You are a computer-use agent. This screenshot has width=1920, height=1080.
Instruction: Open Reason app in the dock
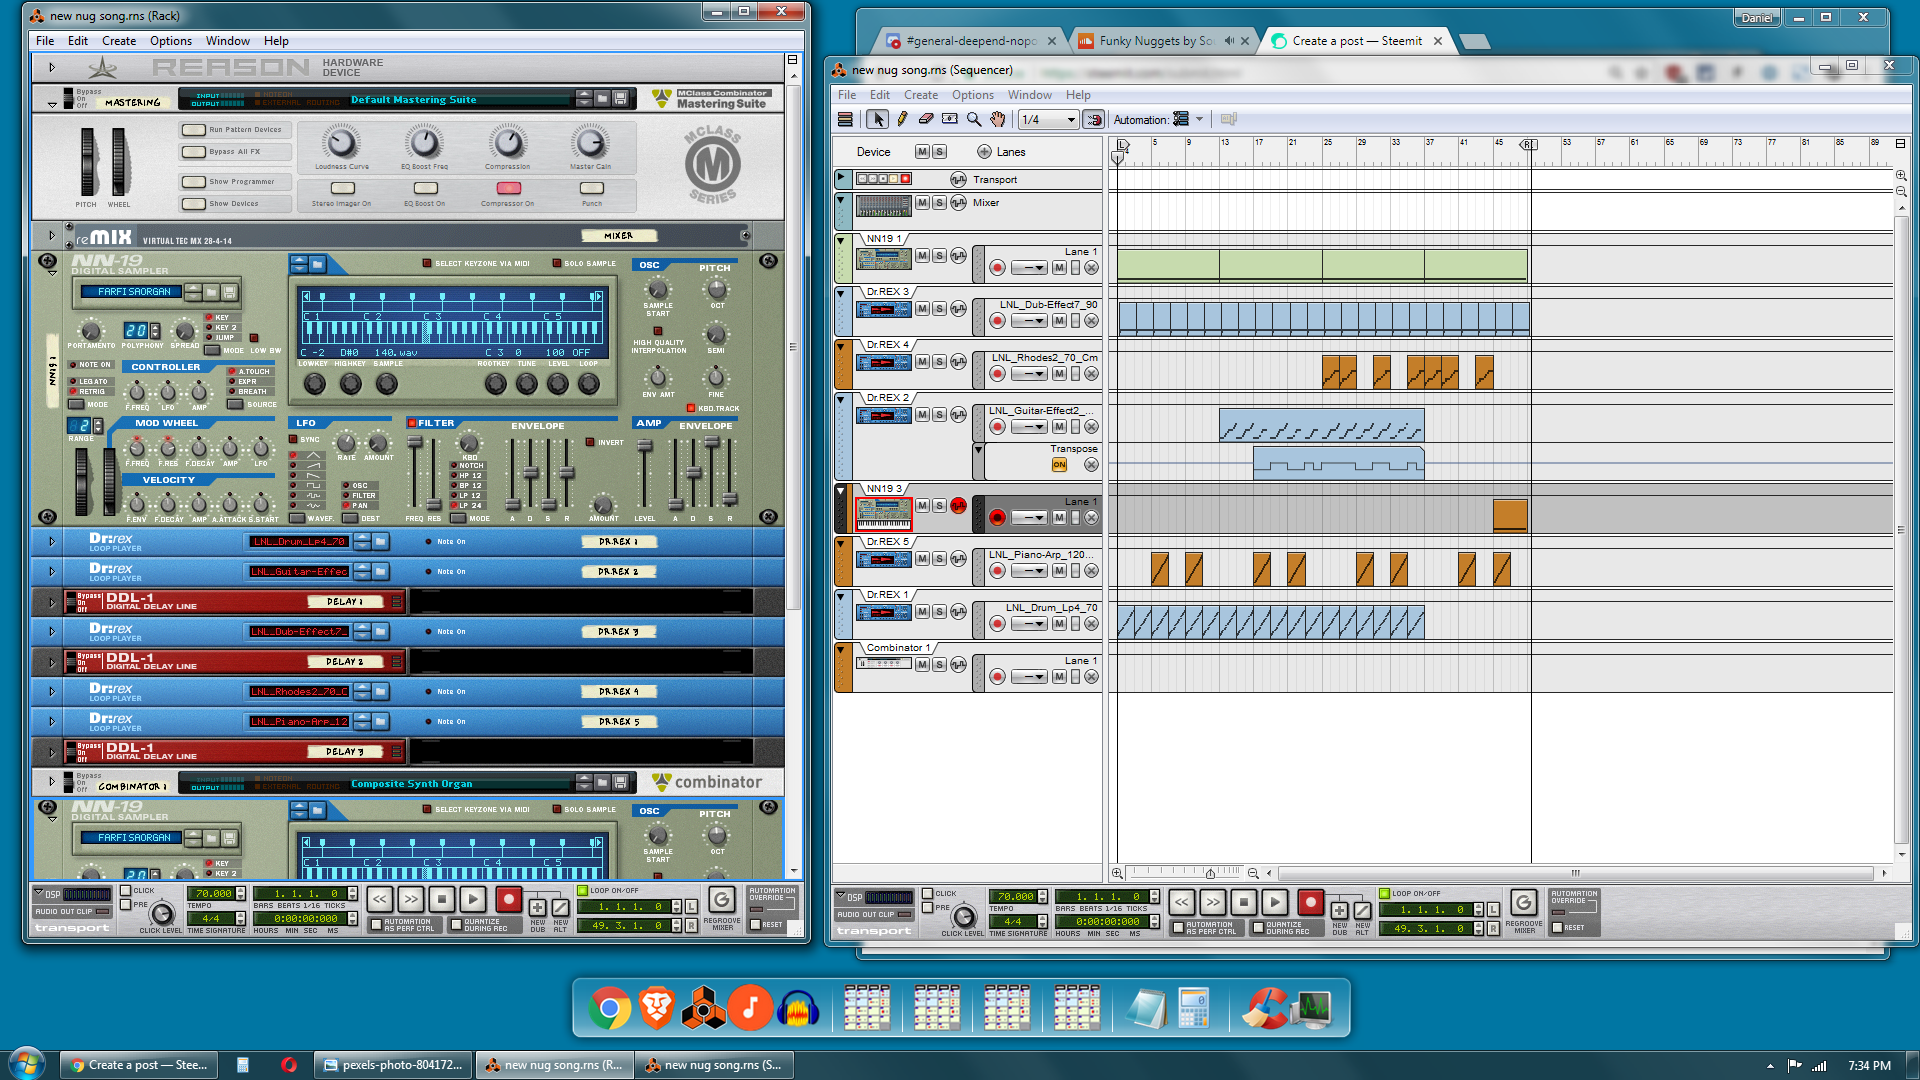pos(703,1008)
